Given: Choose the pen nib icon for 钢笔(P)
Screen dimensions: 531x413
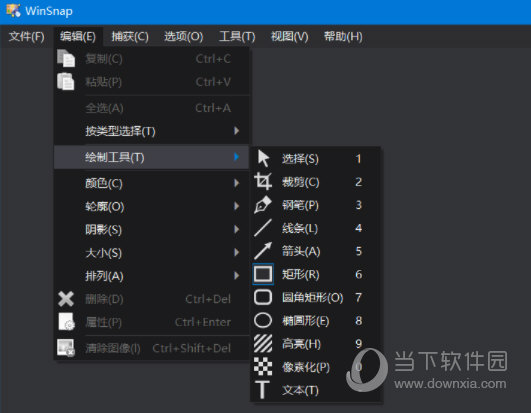Looking at the screenshot, I should (x=263, y=204).
